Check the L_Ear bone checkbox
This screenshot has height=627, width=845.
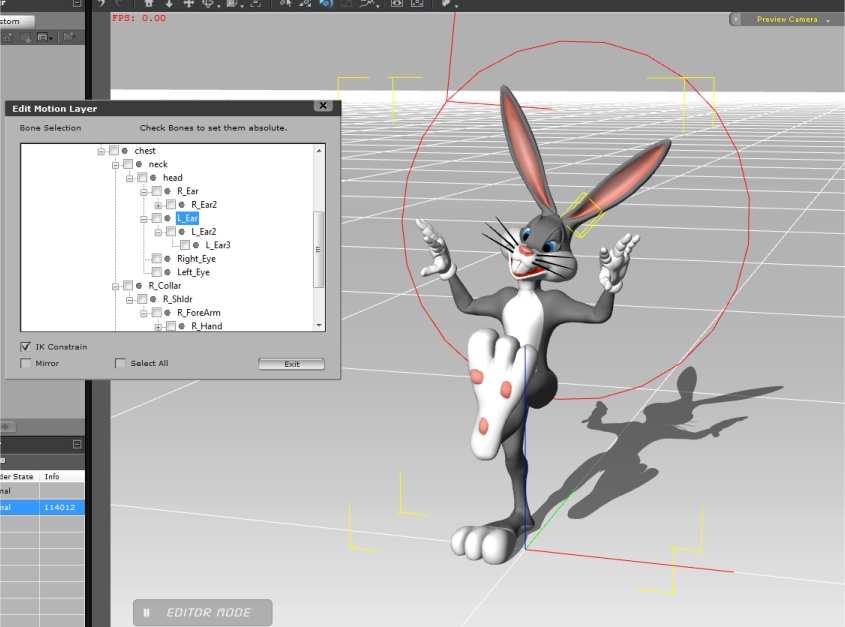pos(157,218)
